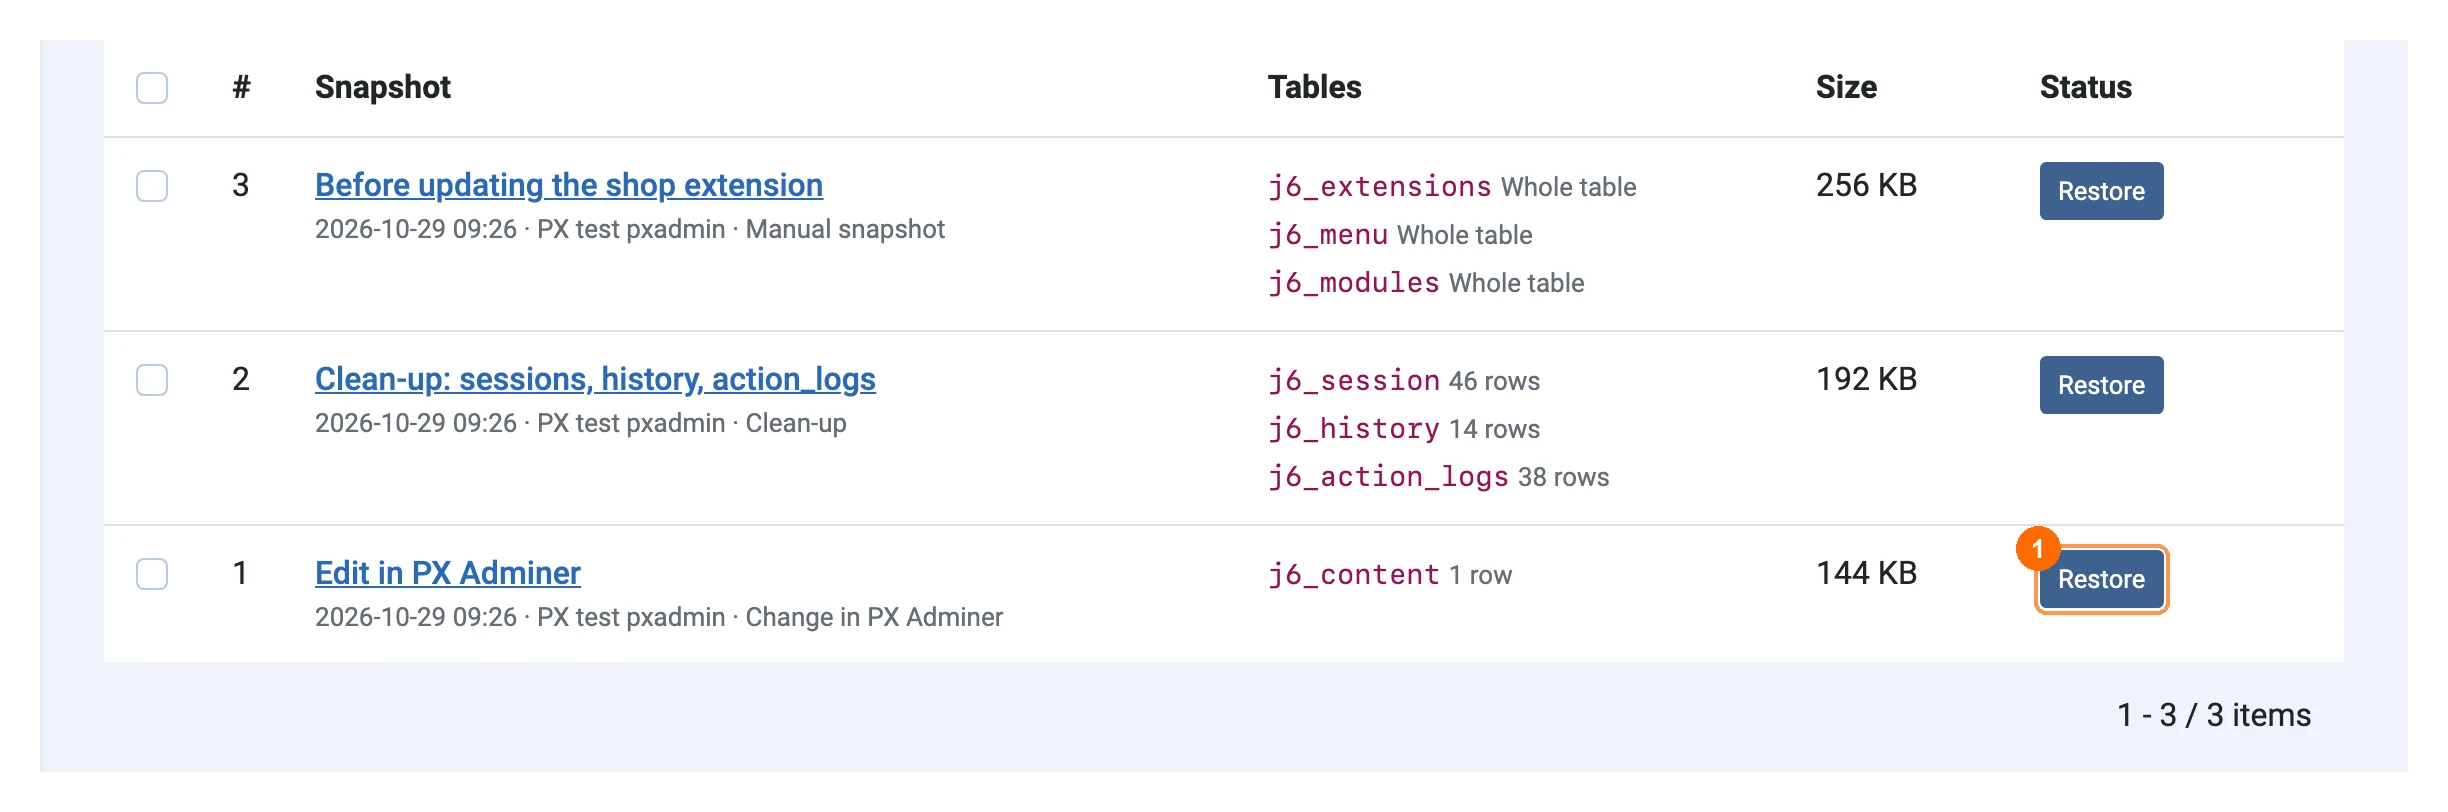Open 'Before updating the shop extension' snapshot

point(569,185)
